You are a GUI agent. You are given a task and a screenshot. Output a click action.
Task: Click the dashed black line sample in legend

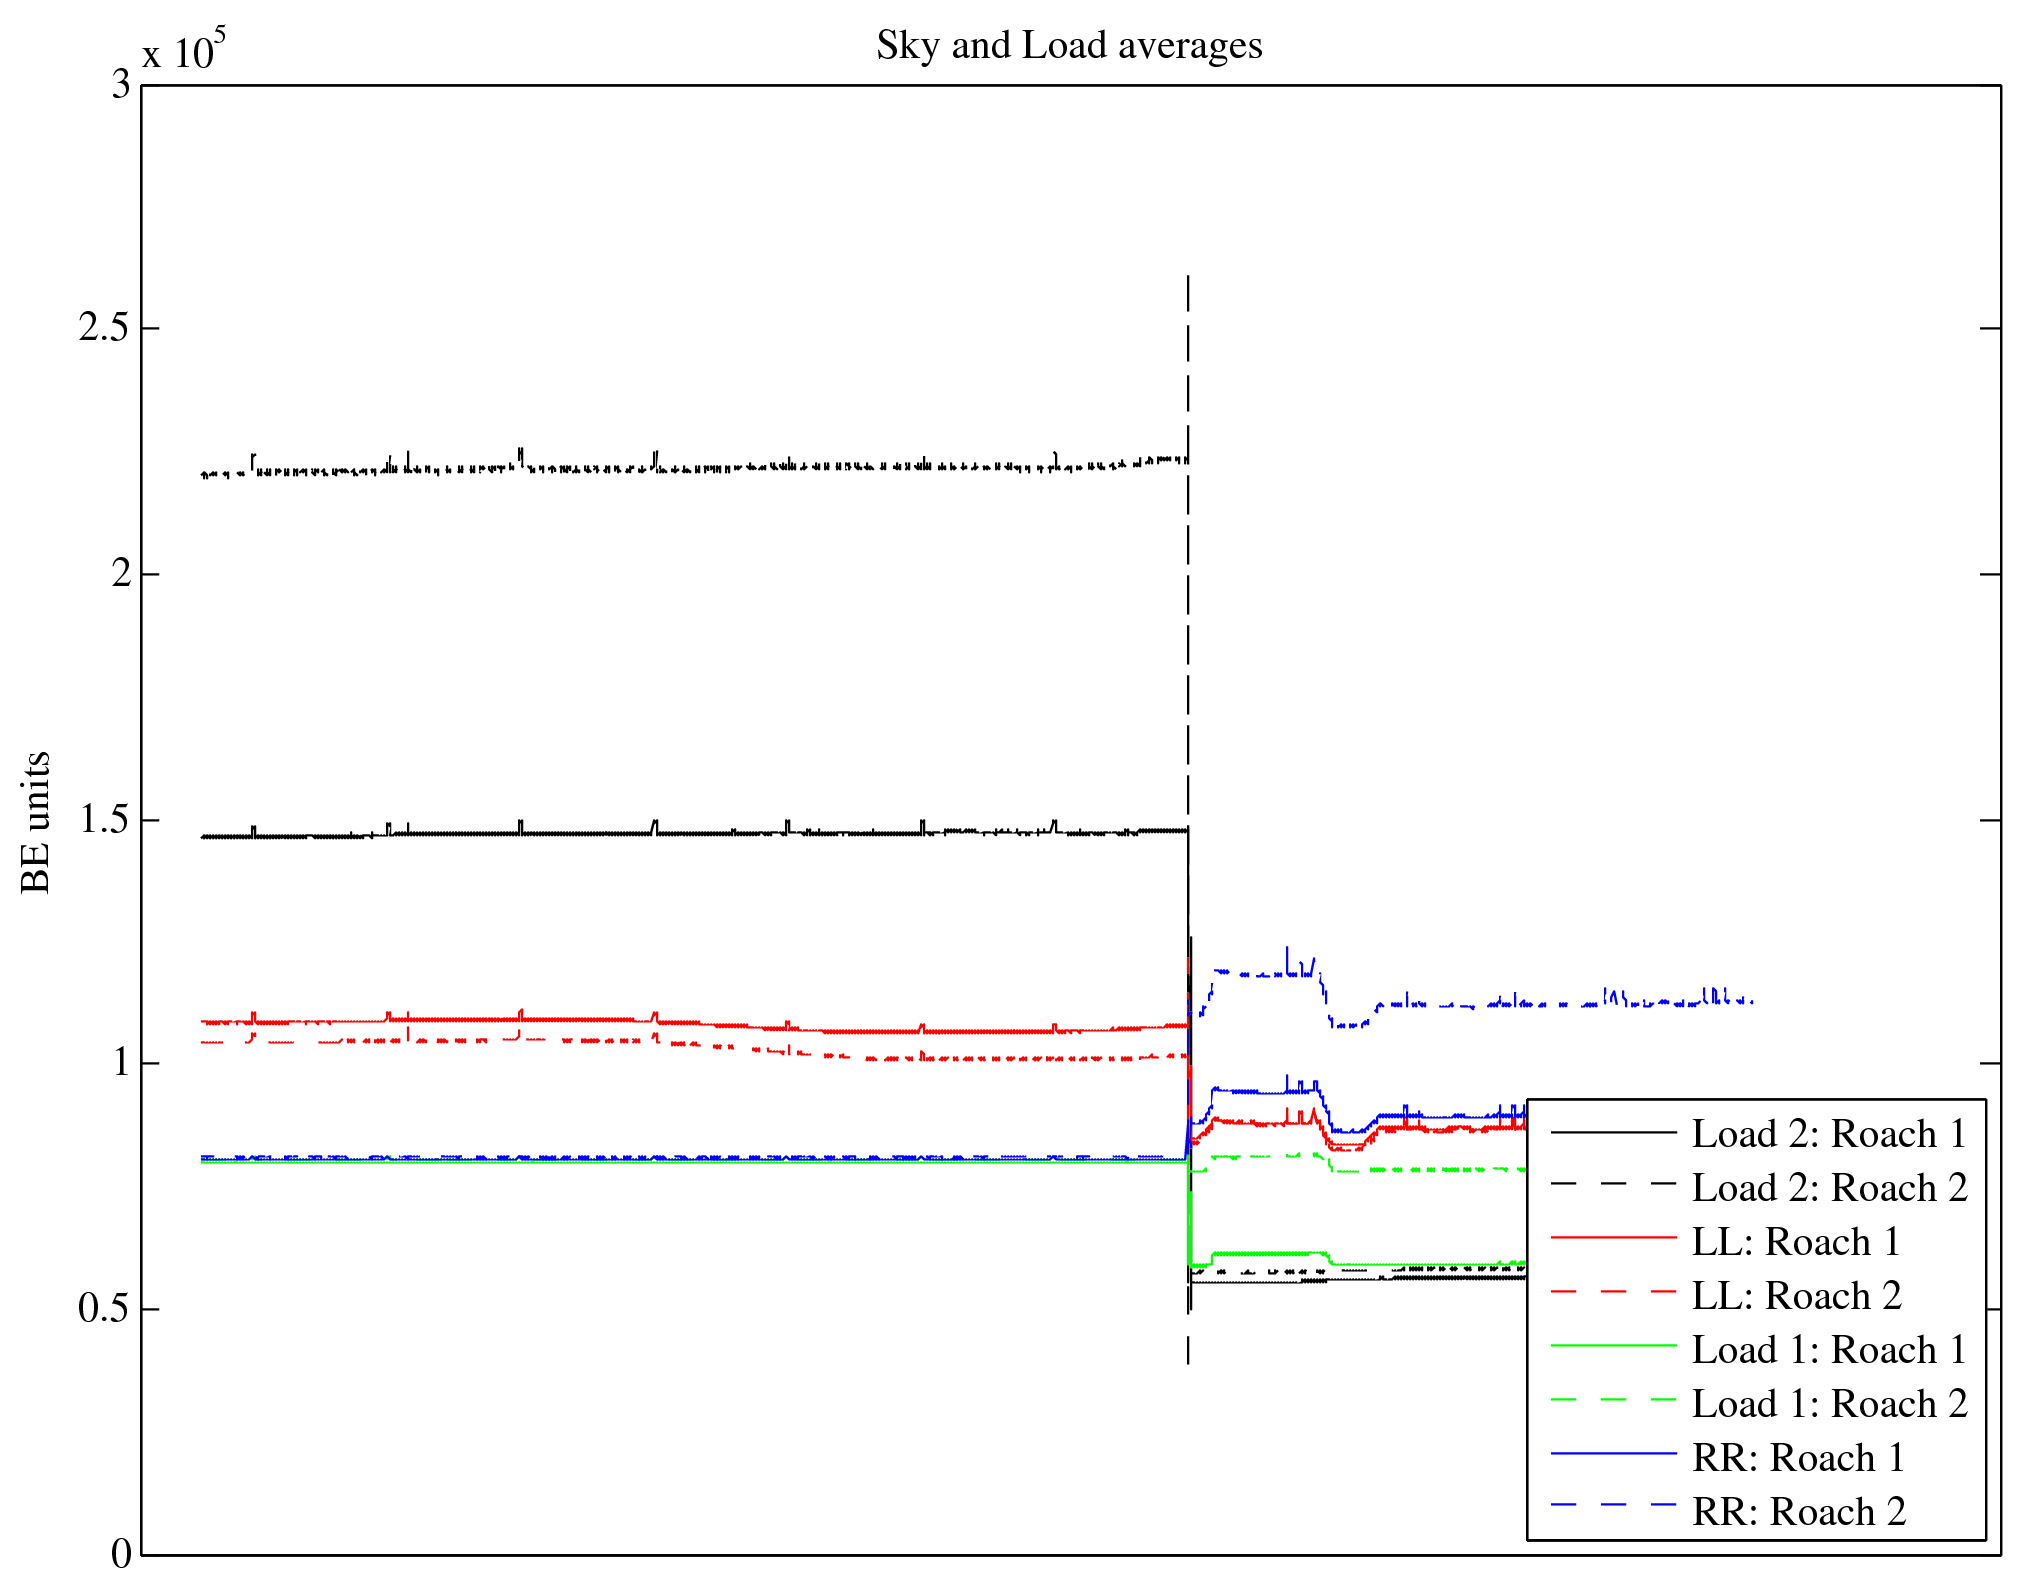click(x=1613, y=1184)
